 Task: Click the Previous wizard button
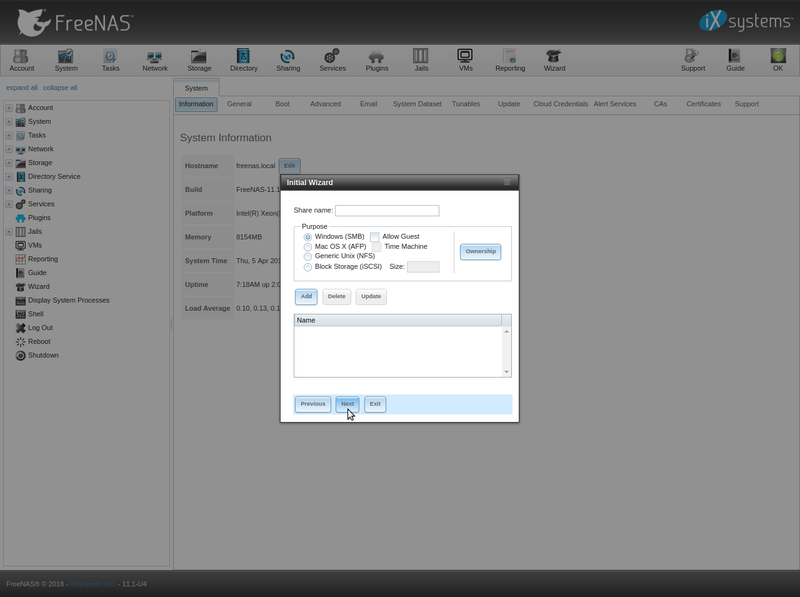[313, 404]
